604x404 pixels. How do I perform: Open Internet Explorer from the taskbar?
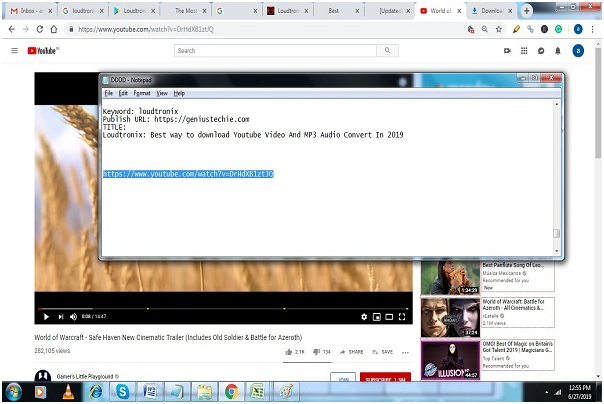tap(96, 392)
